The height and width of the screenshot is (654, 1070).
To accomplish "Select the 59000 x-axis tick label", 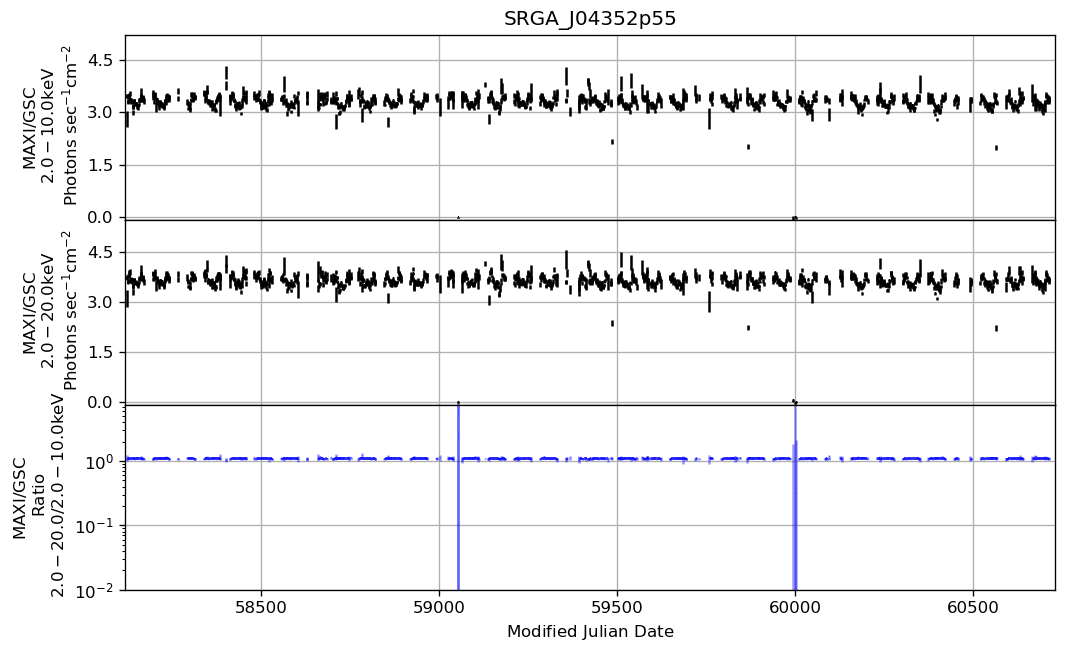I will [439, 606].
